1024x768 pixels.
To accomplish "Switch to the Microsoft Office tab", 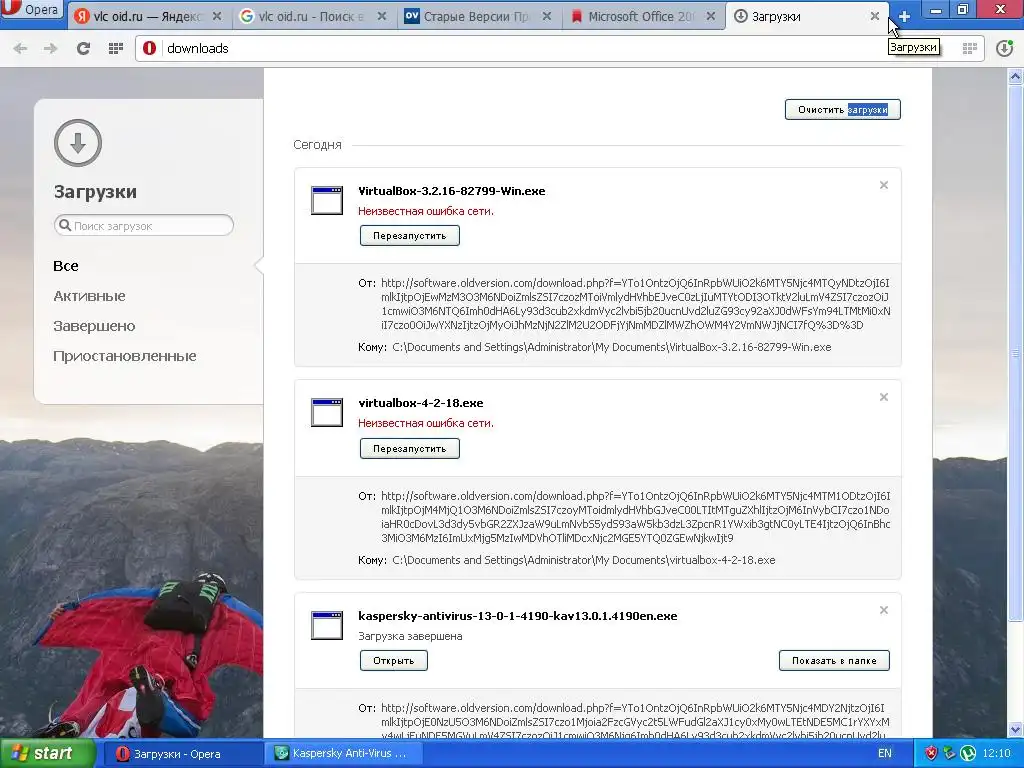I will 643,16.
